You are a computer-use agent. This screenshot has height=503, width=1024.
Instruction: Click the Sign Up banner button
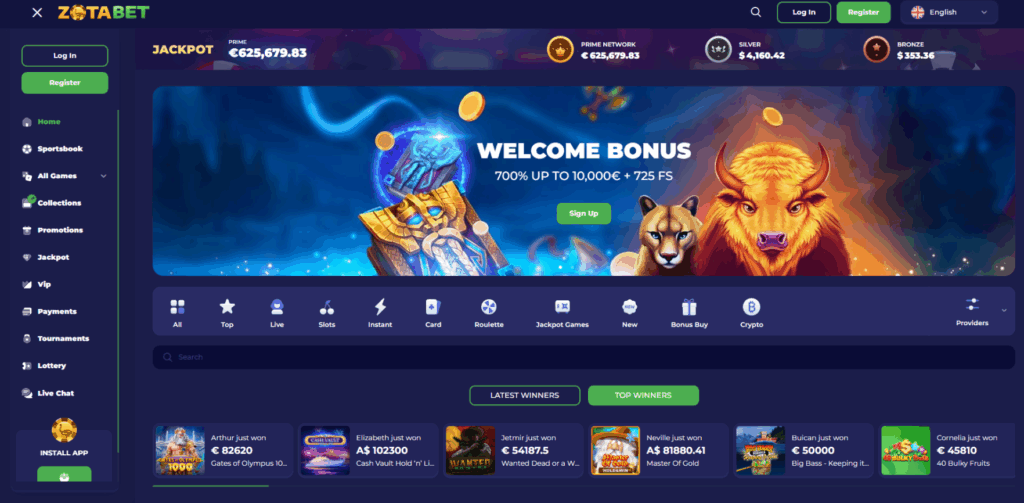coord(584,214)
